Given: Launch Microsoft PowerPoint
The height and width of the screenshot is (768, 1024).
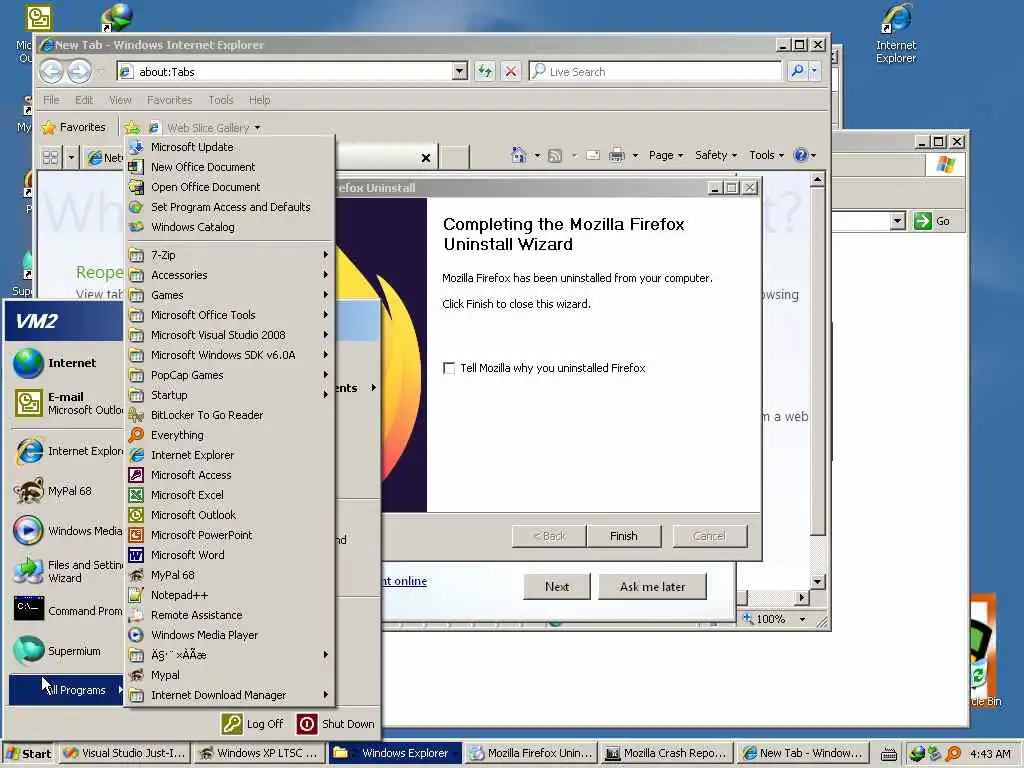Looking at the screenshot, I should 230,535.
